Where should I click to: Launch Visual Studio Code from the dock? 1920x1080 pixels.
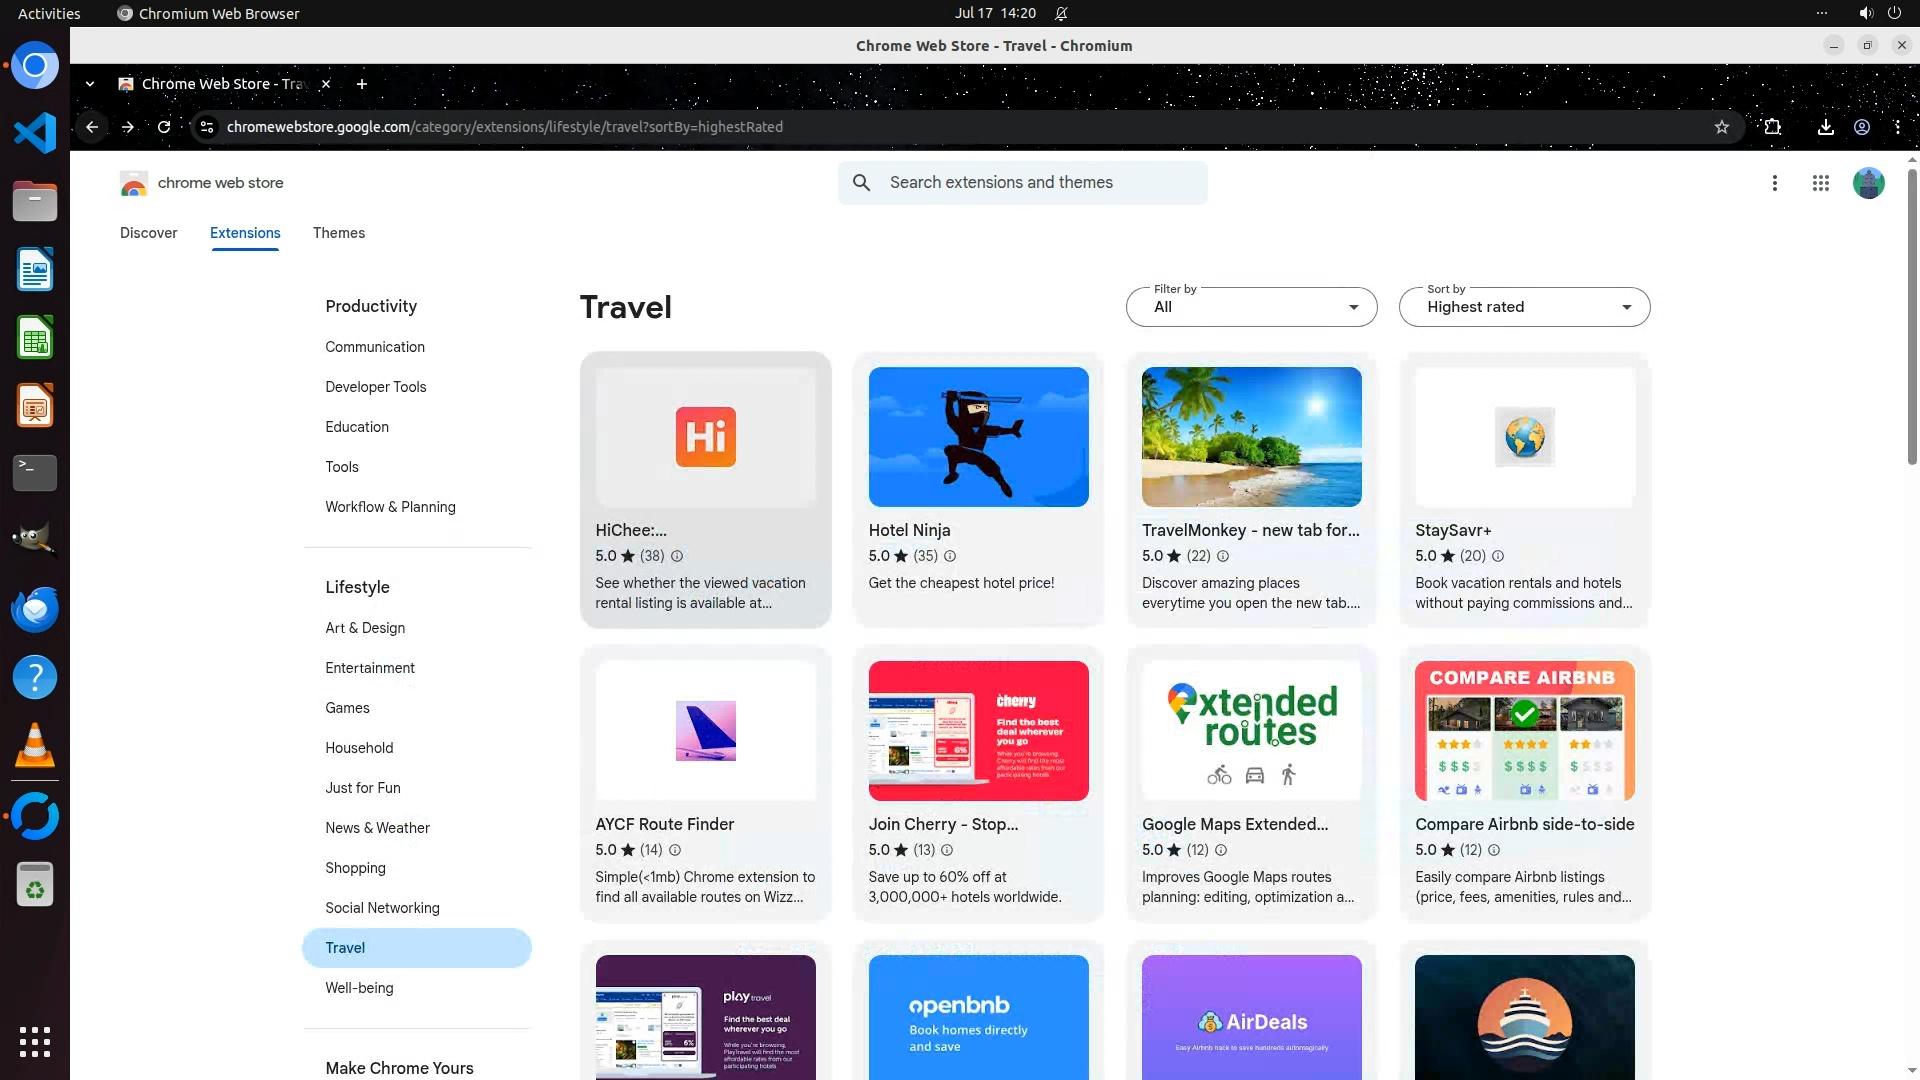point(35,133)
